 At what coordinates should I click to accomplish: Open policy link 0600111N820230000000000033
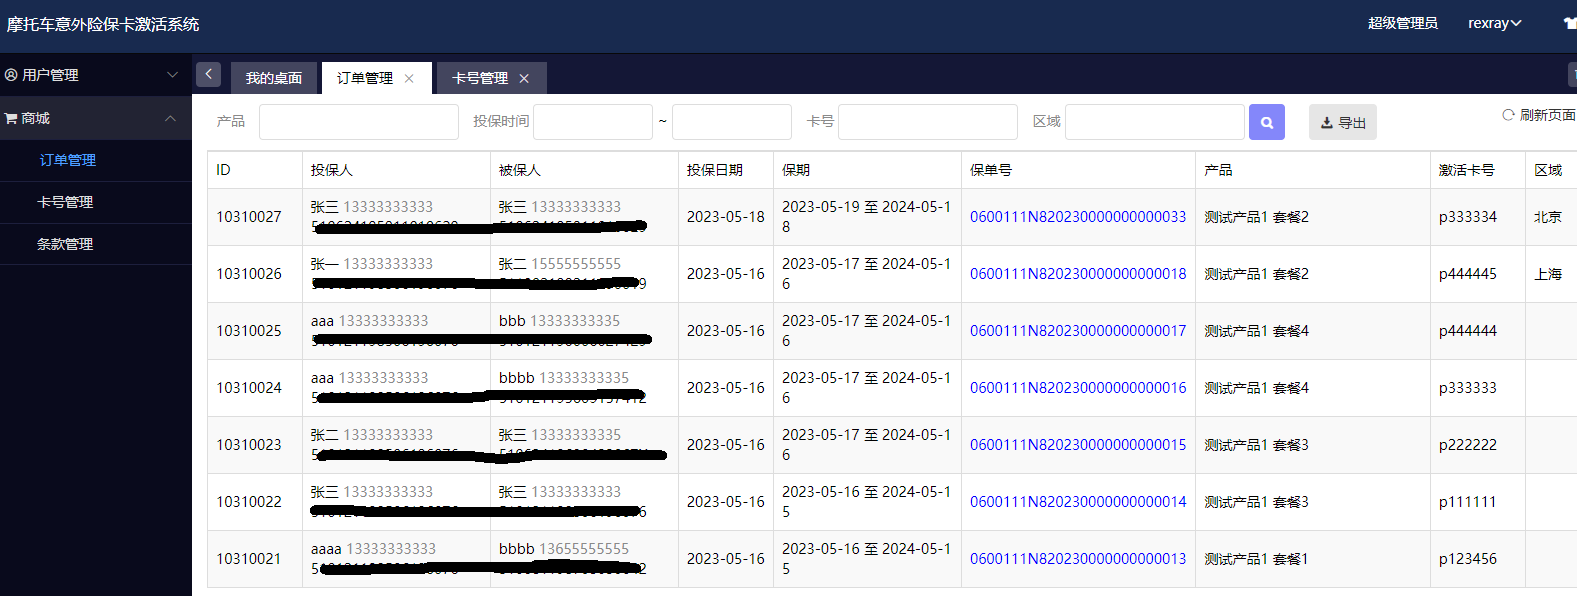pos(1077,217)
